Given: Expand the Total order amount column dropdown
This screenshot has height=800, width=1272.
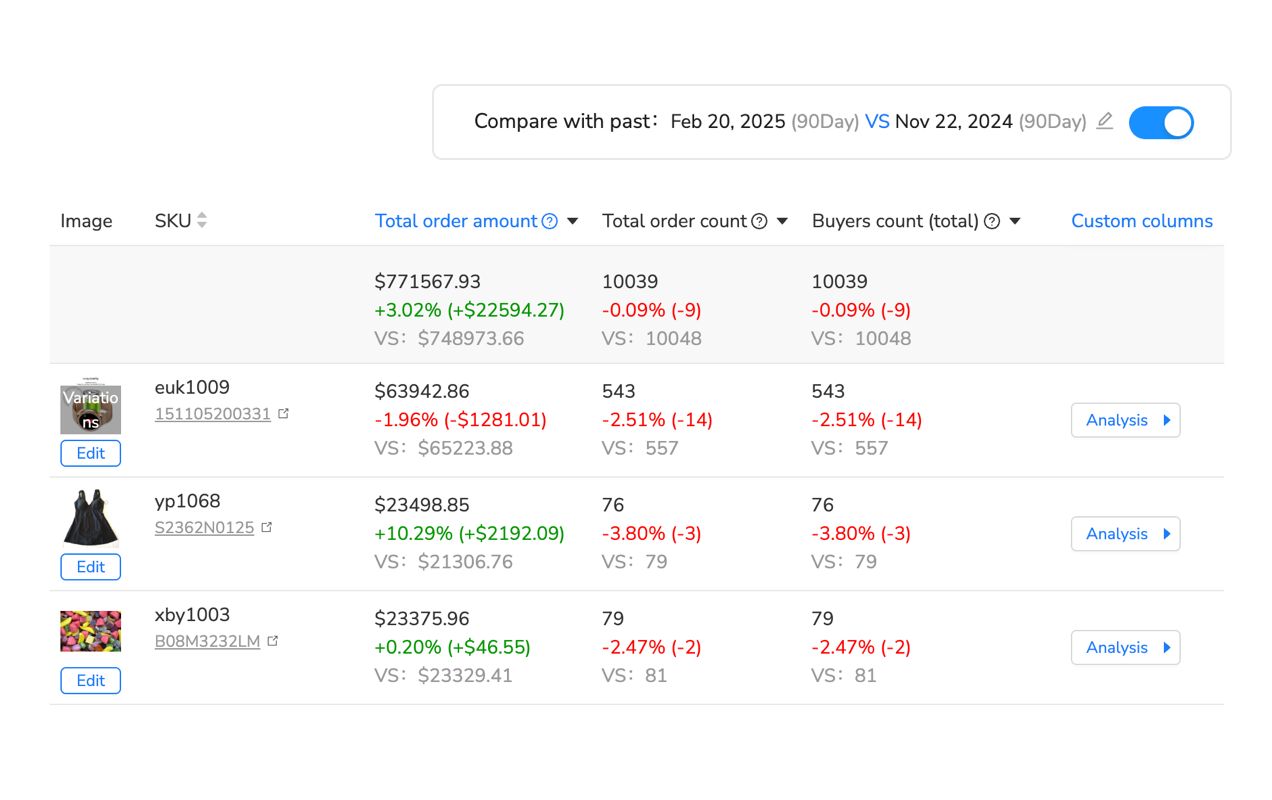Looking at the screenshot, I should [572, 221].
